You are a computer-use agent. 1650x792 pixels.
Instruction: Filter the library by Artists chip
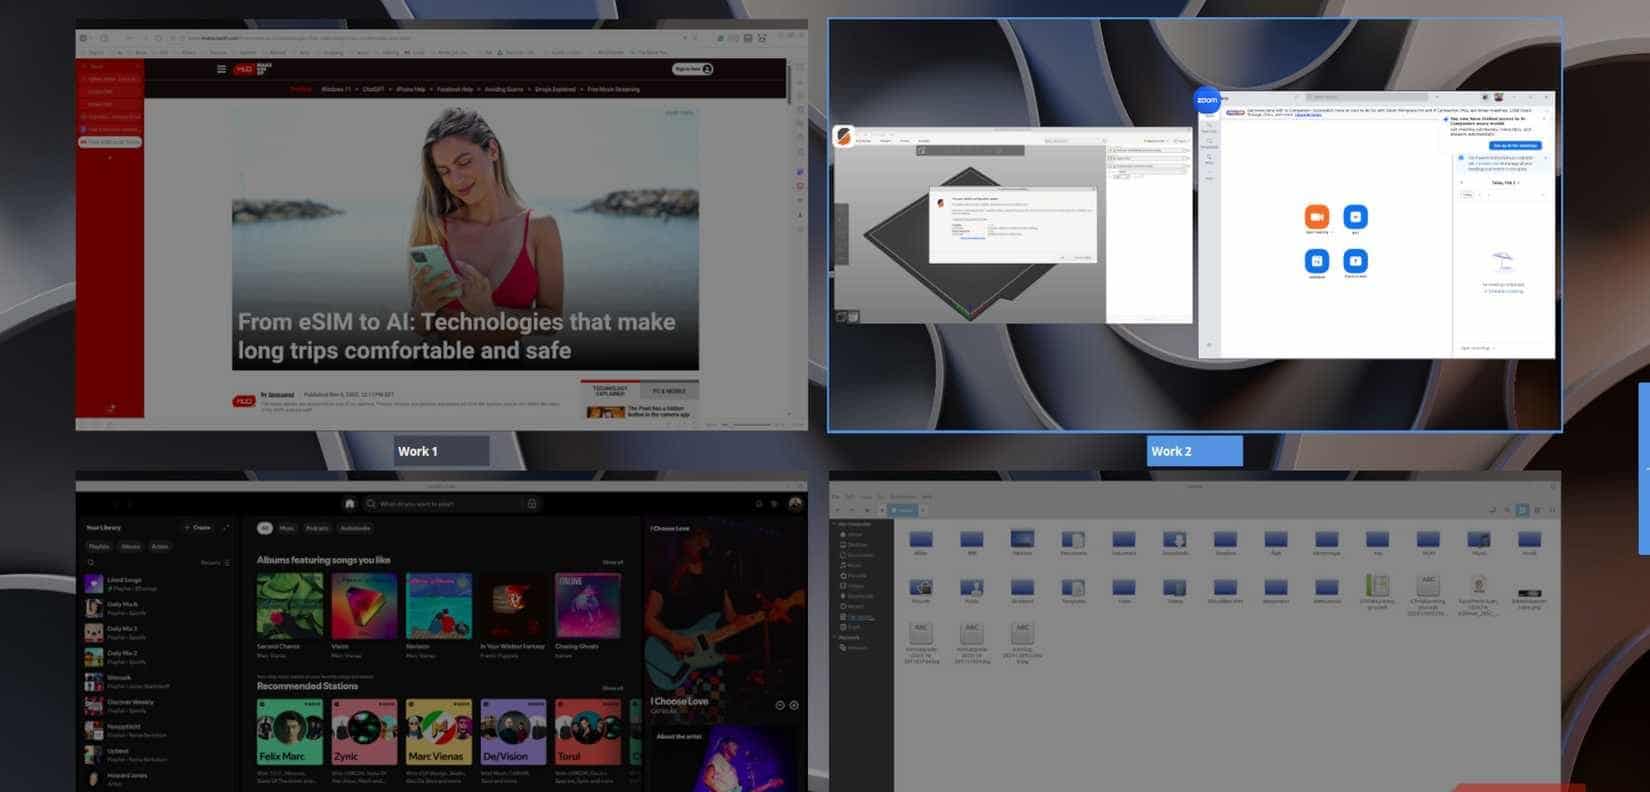pyautogui.click(x=160, y=547)
